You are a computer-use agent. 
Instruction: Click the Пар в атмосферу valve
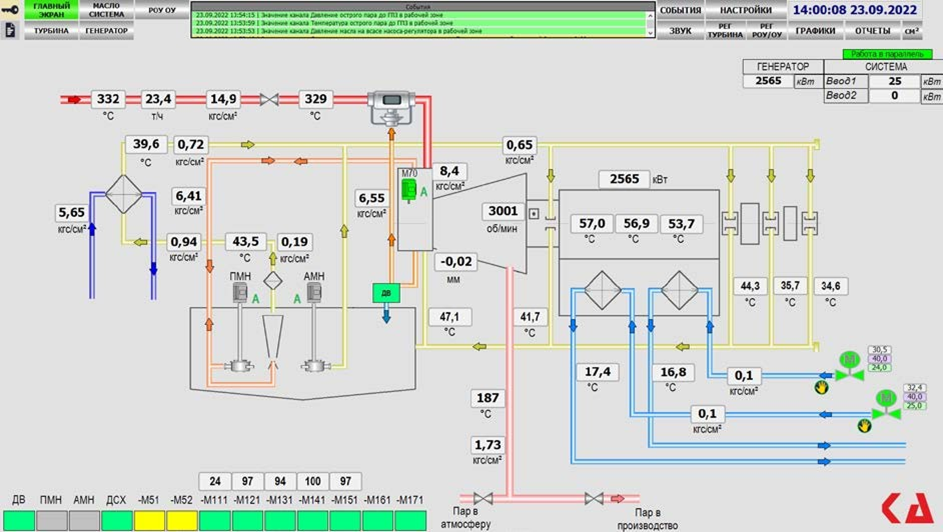(483, 498)
